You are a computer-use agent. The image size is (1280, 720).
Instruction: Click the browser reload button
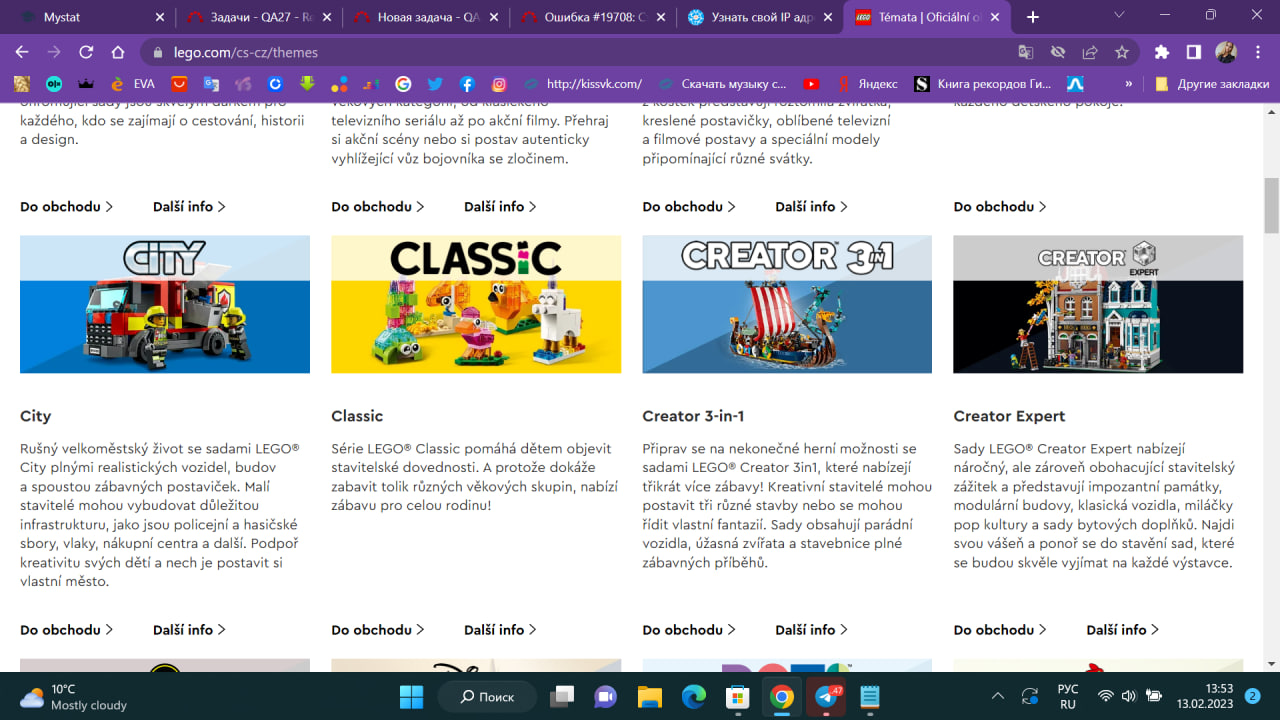(x=86, y=52)
